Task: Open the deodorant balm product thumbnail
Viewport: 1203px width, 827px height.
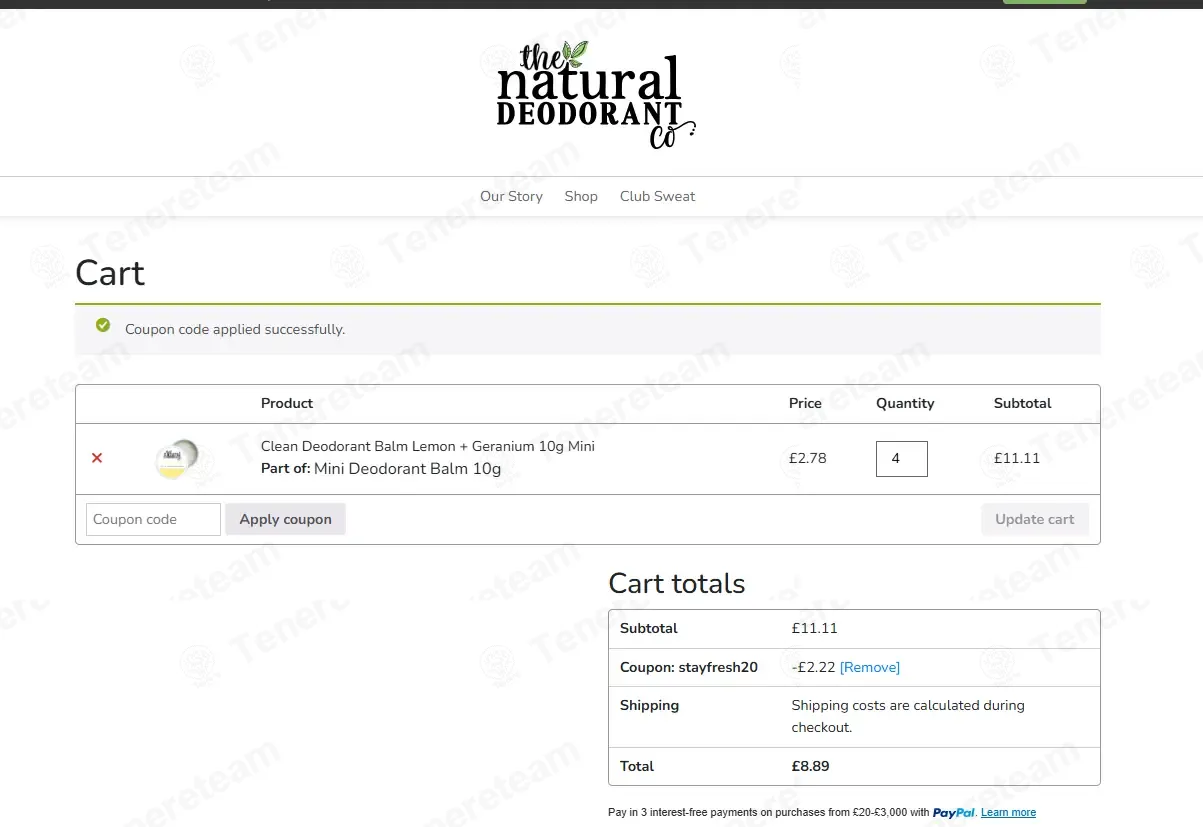Action: 177,458
